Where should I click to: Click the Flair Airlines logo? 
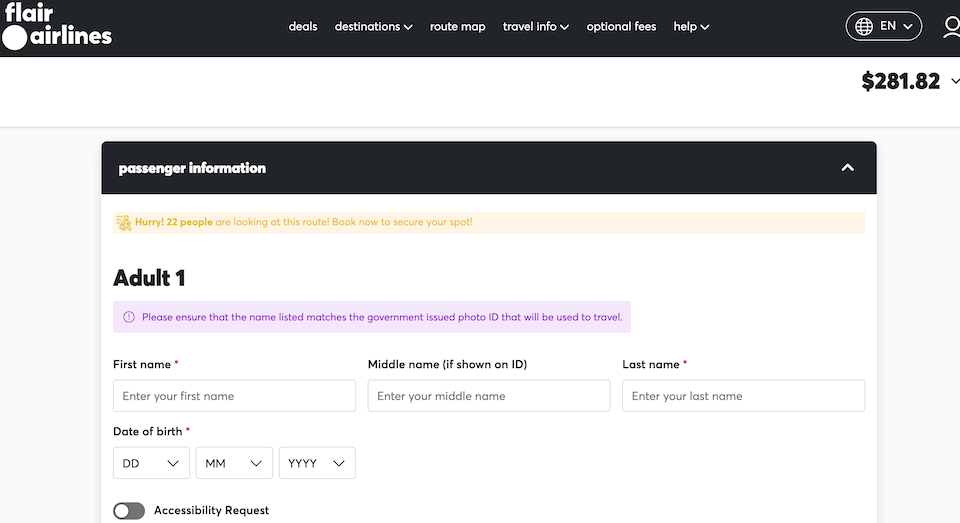pos(57,26)
